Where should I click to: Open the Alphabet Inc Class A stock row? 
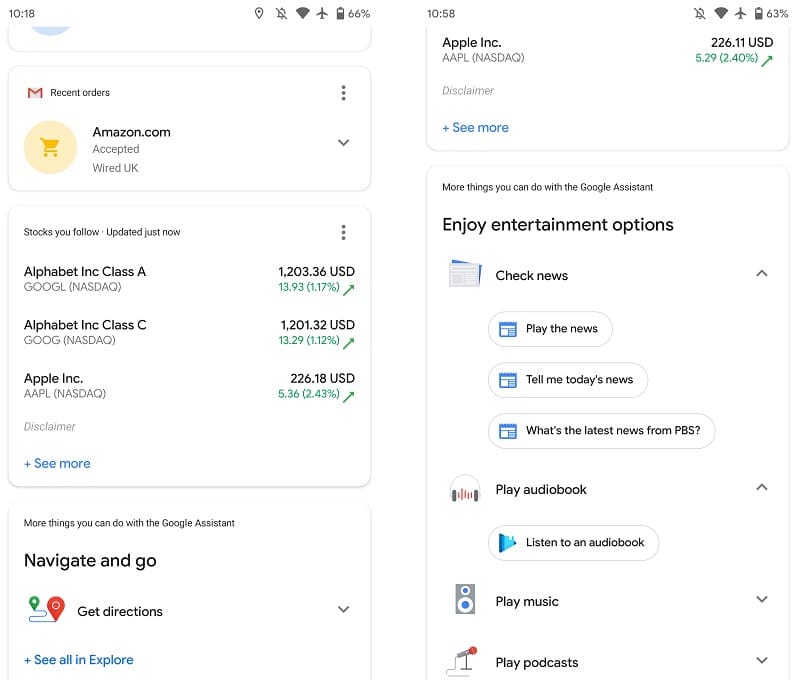coord(189,279)
